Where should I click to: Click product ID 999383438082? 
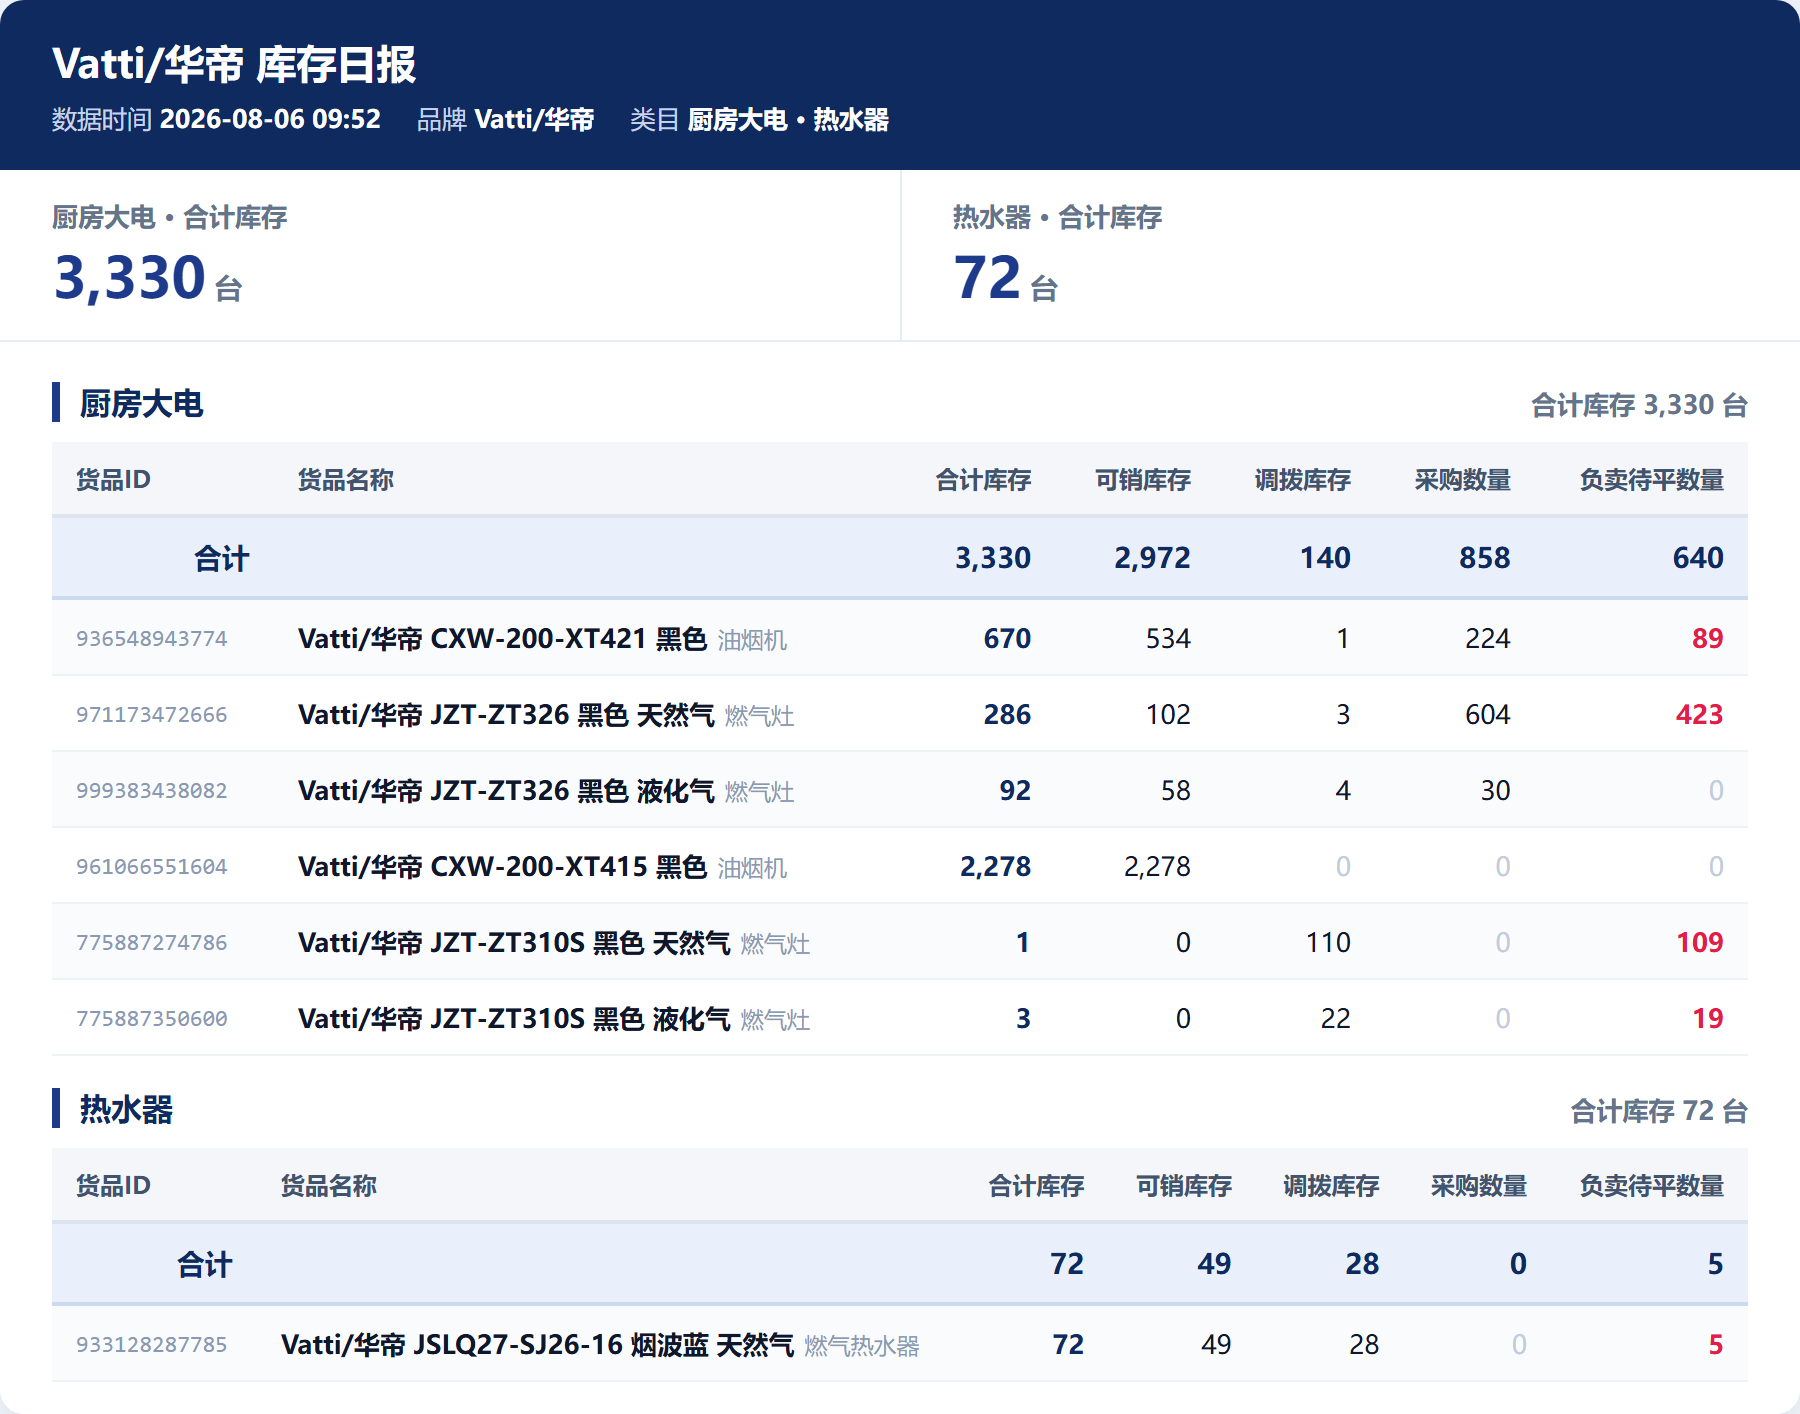(x=152, y=790)
